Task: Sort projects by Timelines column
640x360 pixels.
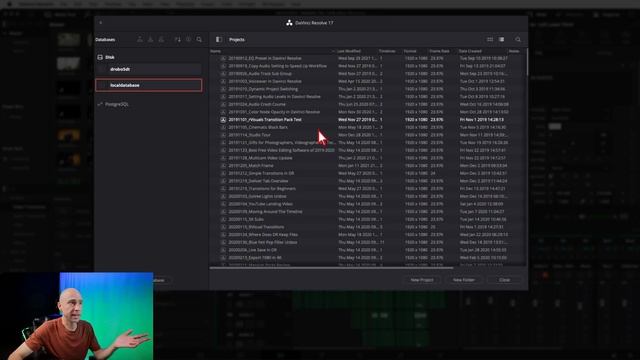Action: 387,51
